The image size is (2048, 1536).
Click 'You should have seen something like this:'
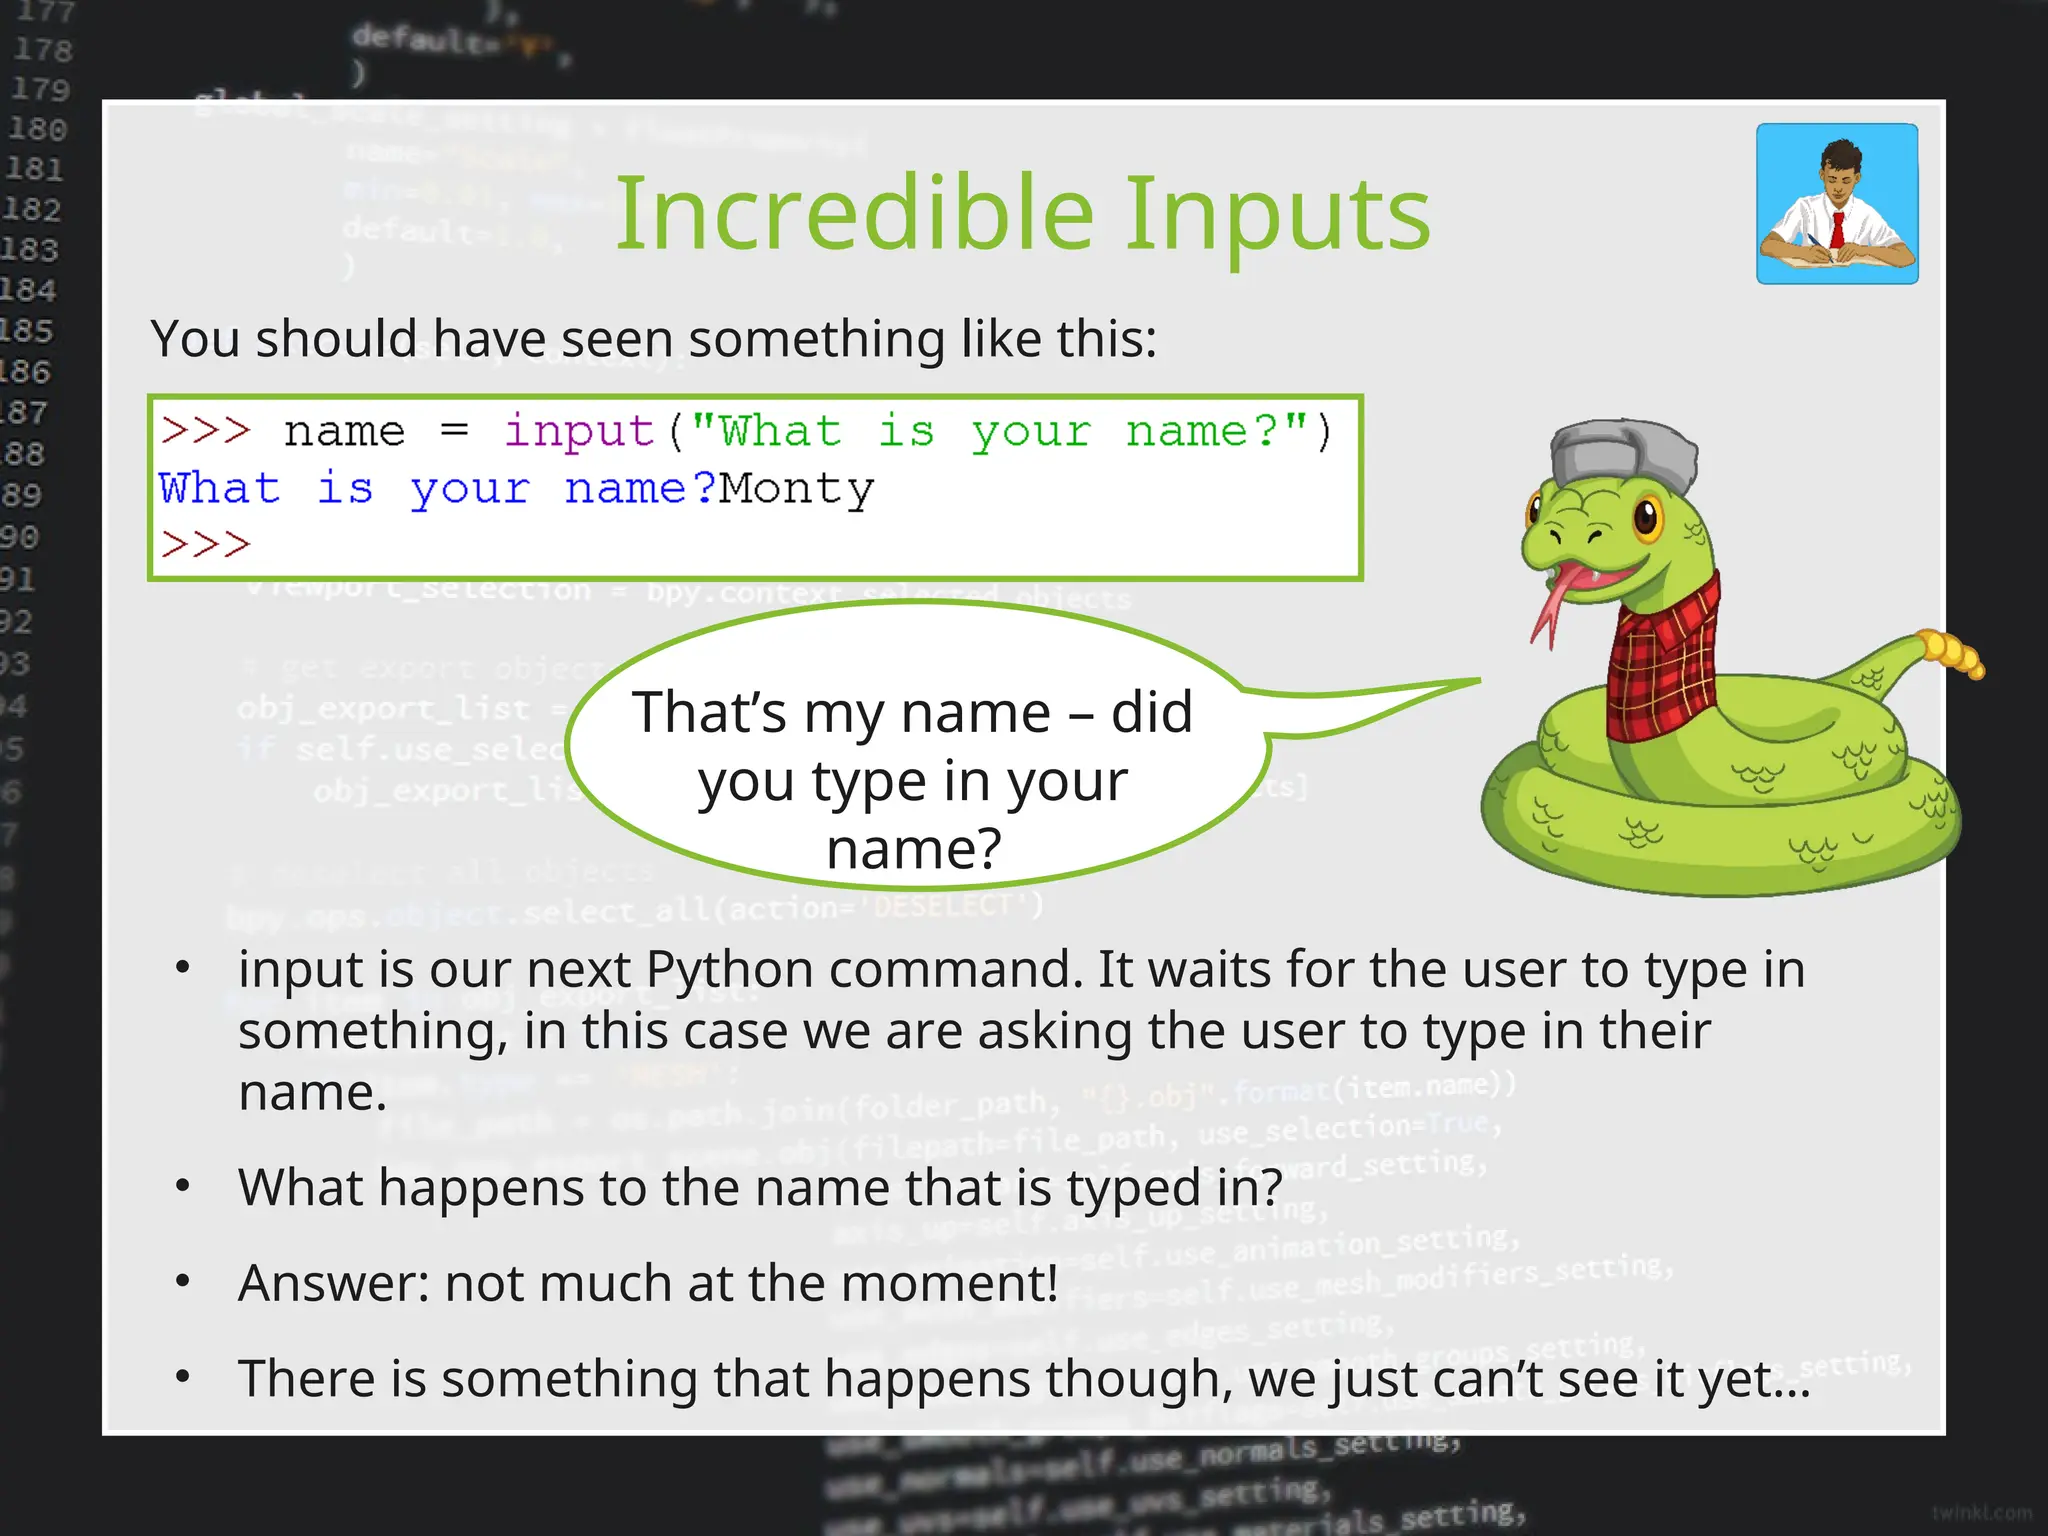click(x=654, y=339)
